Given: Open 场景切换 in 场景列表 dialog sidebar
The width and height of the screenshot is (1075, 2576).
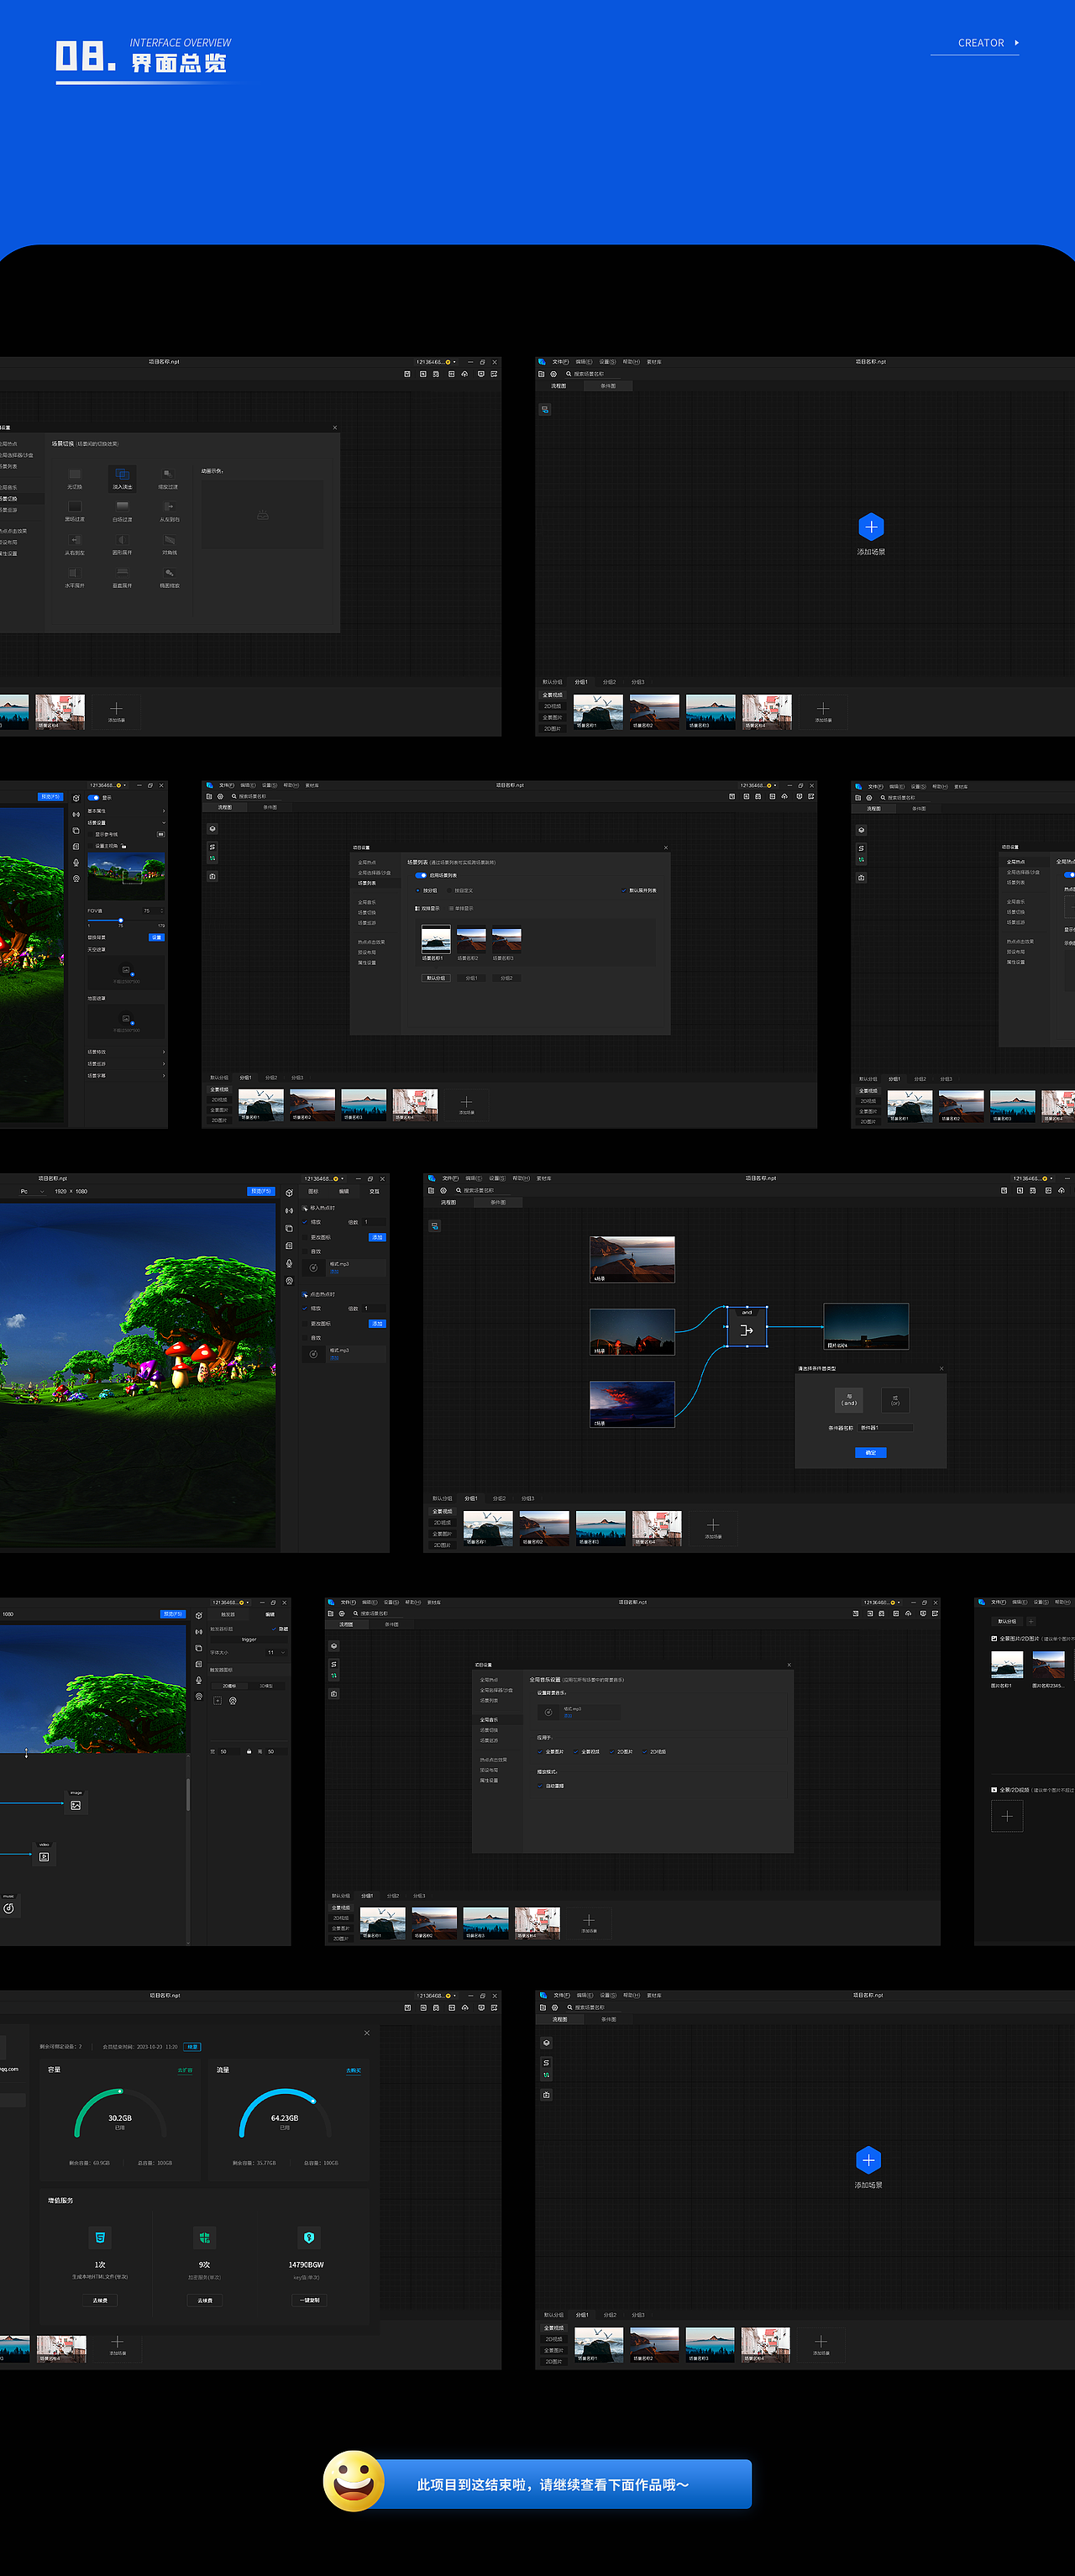Looking at the screenshot, I should click(367, 912).
